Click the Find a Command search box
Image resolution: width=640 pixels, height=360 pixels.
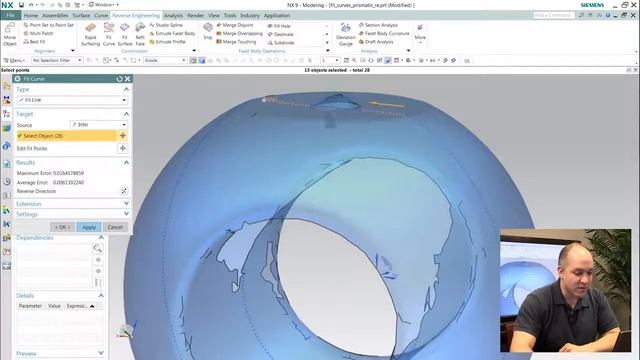pos(553,15)
